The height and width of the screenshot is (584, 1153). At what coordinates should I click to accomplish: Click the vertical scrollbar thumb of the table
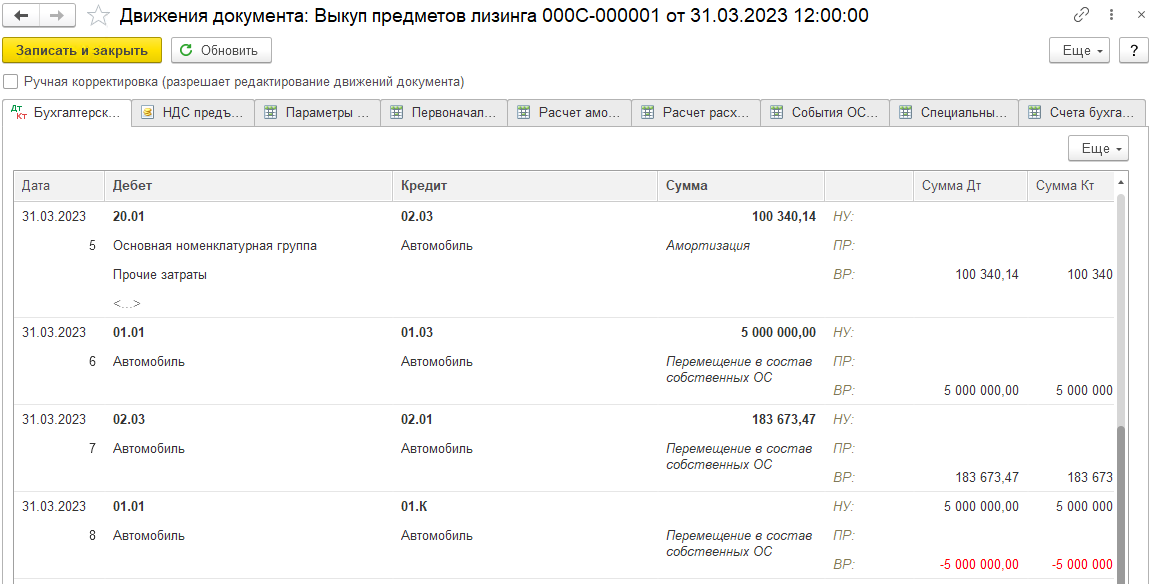pyautogui.click(x=1121, y=504)
